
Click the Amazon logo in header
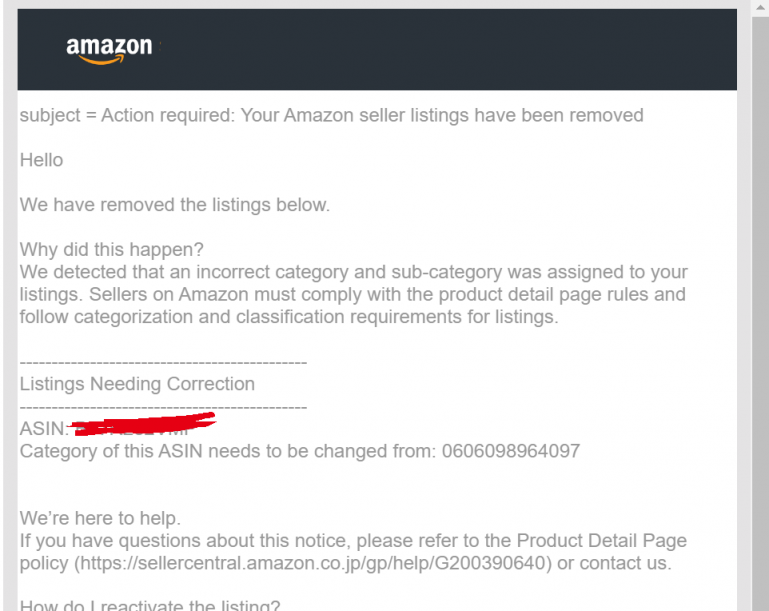point(109,51)
